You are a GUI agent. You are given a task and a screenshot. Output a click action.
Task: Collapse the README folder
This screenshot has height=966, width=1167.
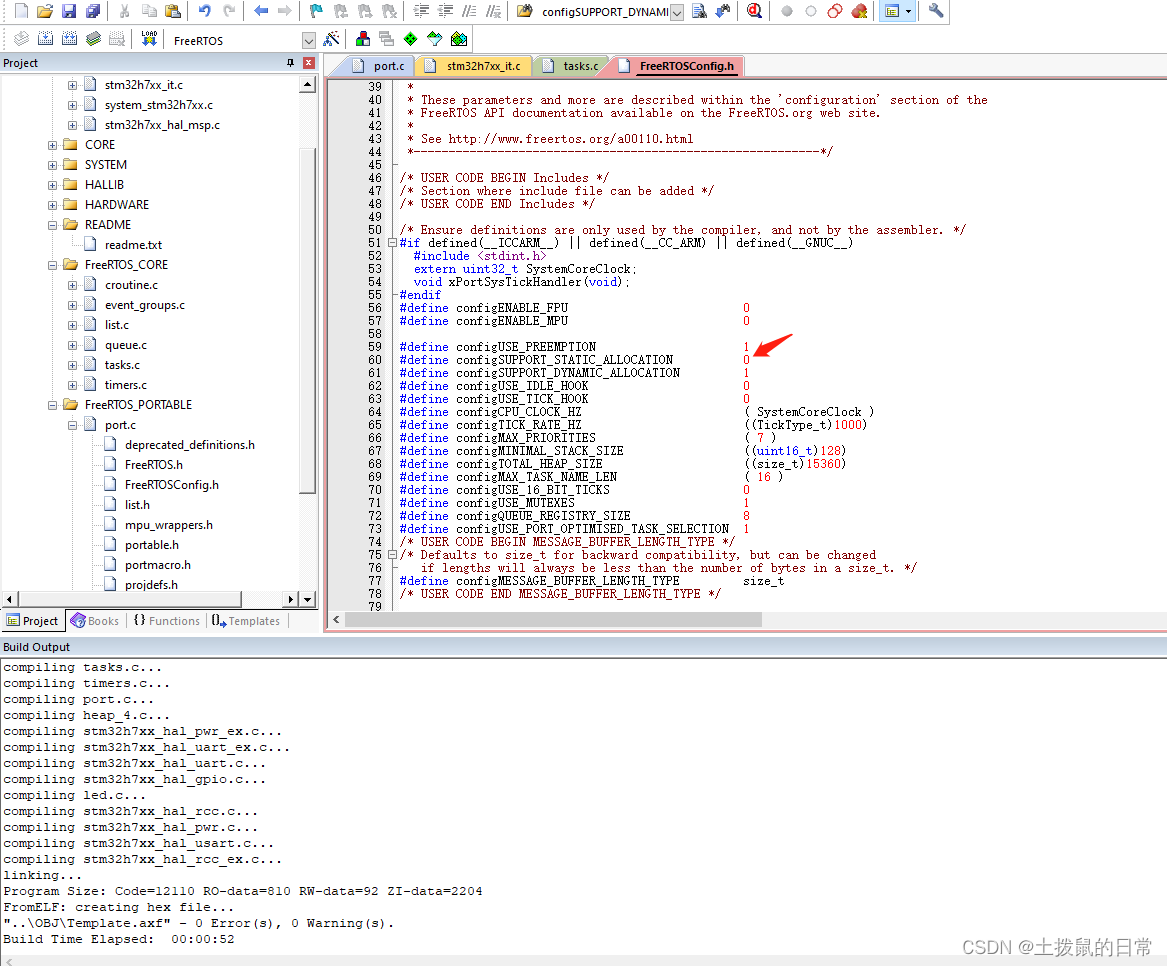[x=52, y=225]
